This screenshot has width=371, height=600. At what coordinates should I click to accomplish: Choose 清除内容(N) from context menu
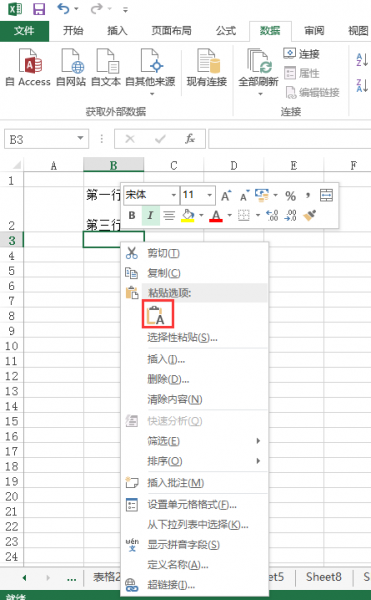pos(194,399)
